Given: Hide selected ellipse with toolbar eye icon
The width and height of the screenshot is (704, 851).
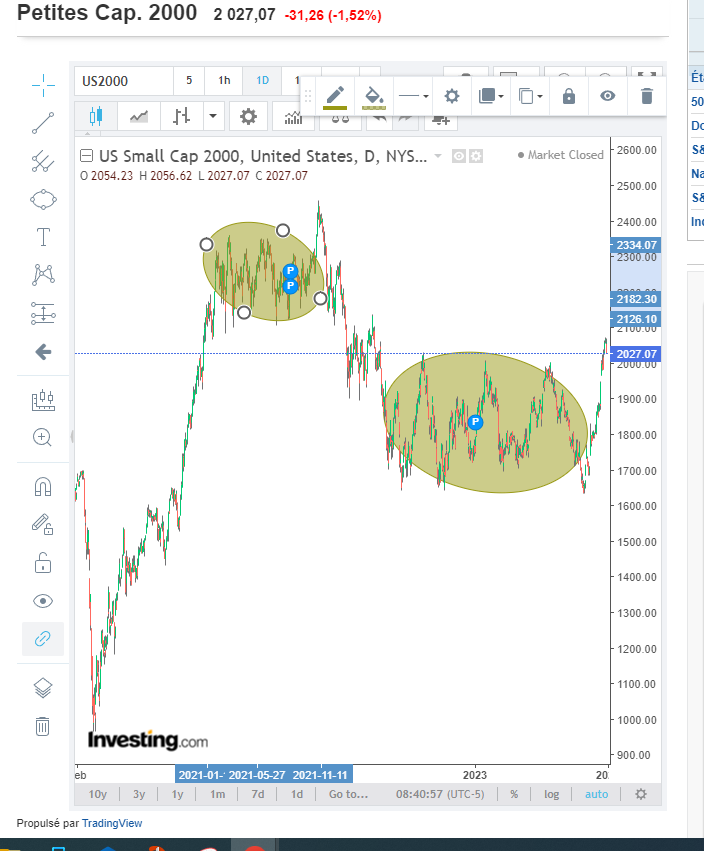Looking at the screenshot, I should coord(607,96).
